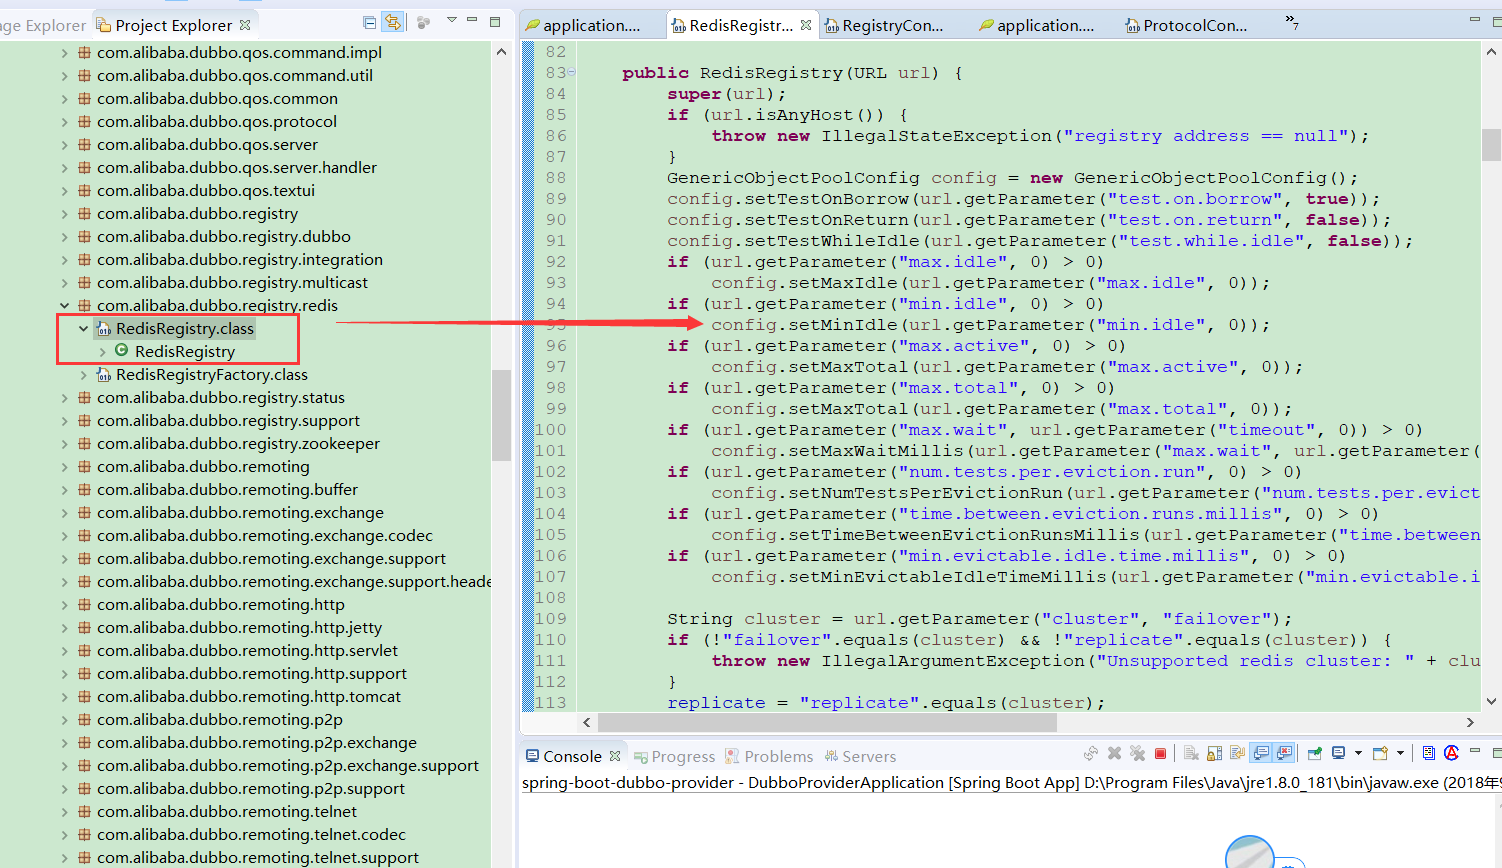Select RedisRegistryFactory.class file
The height and width of the screenshot is (868, 1502).
pos(212,374)
